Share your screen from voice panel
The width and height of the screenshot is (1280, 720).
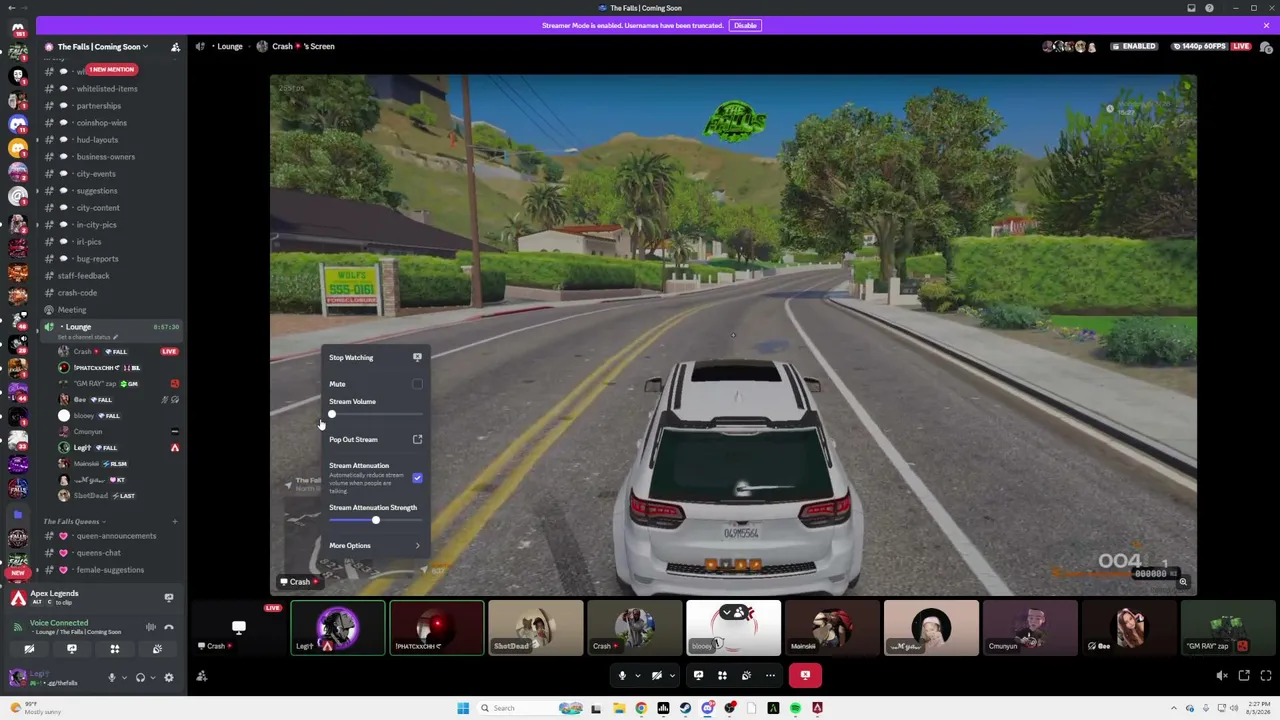click(72, 649)
